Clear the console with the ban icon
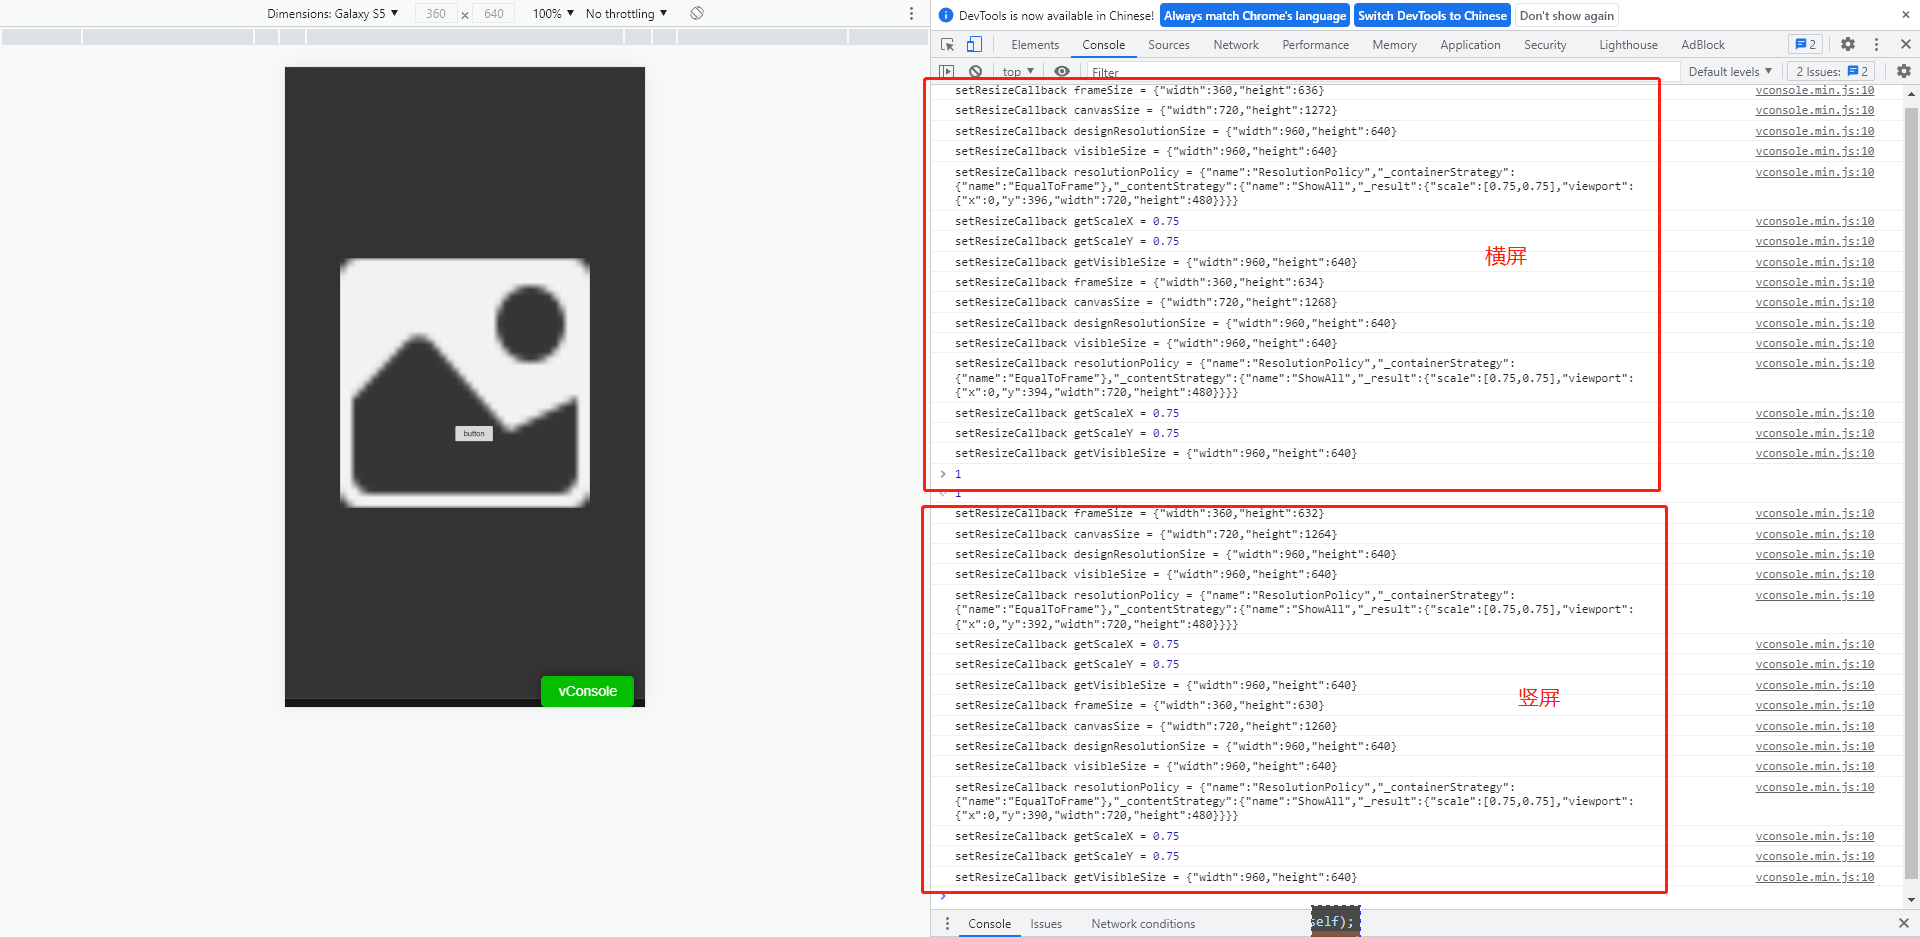 [x=975, y=72]
